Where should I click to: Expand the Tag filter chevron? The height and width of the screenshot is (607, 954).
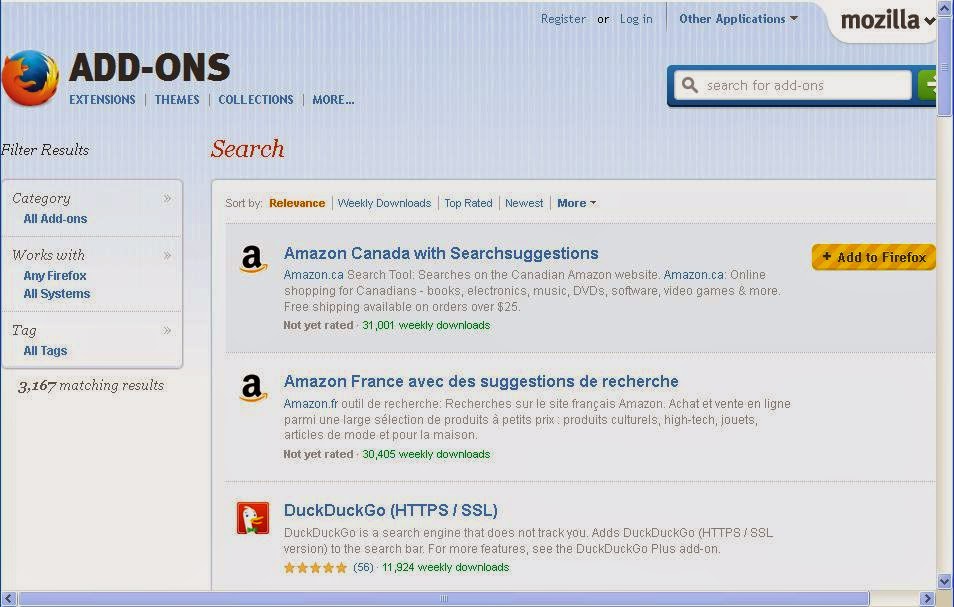tap(167, 330)
